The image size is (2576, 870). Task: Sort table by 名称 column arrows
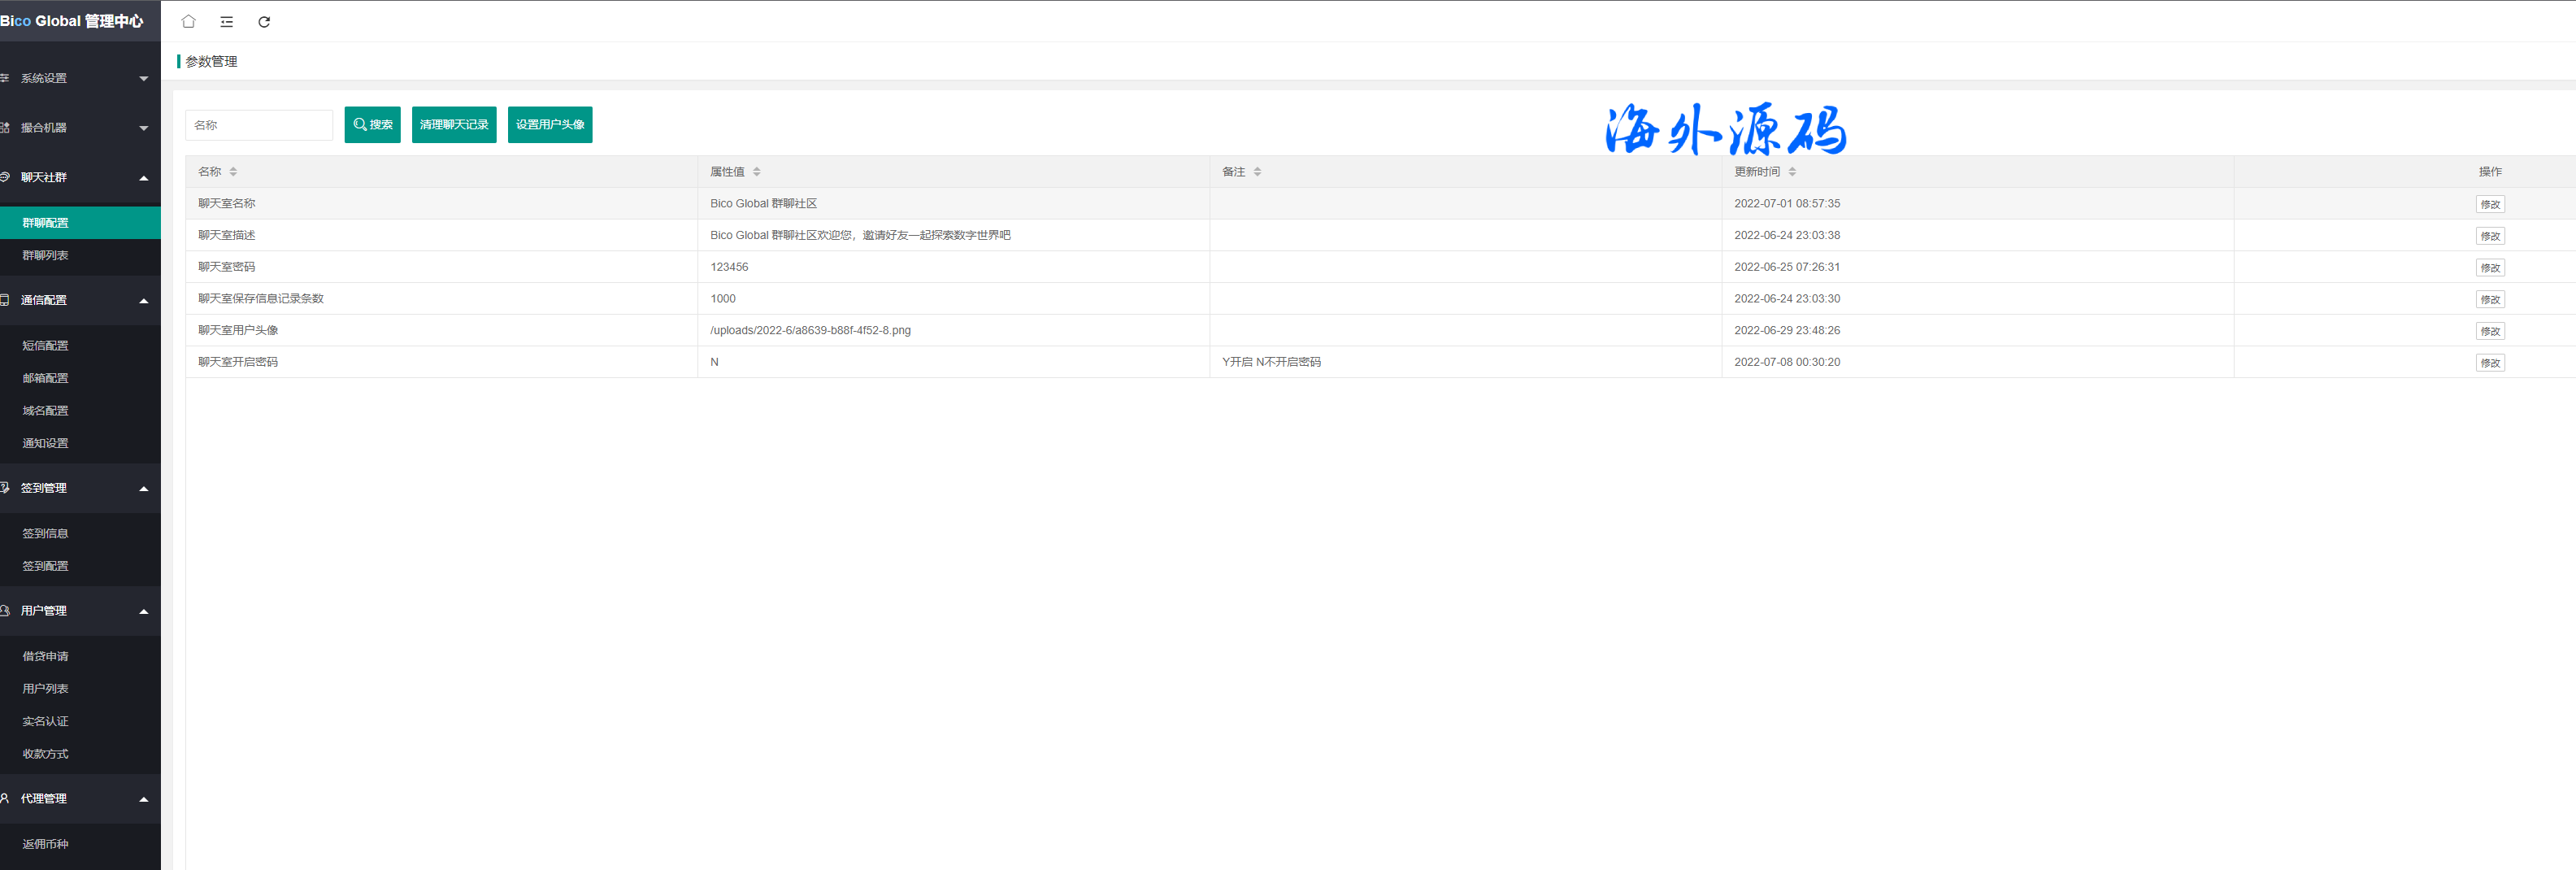[x=233, y=172]
